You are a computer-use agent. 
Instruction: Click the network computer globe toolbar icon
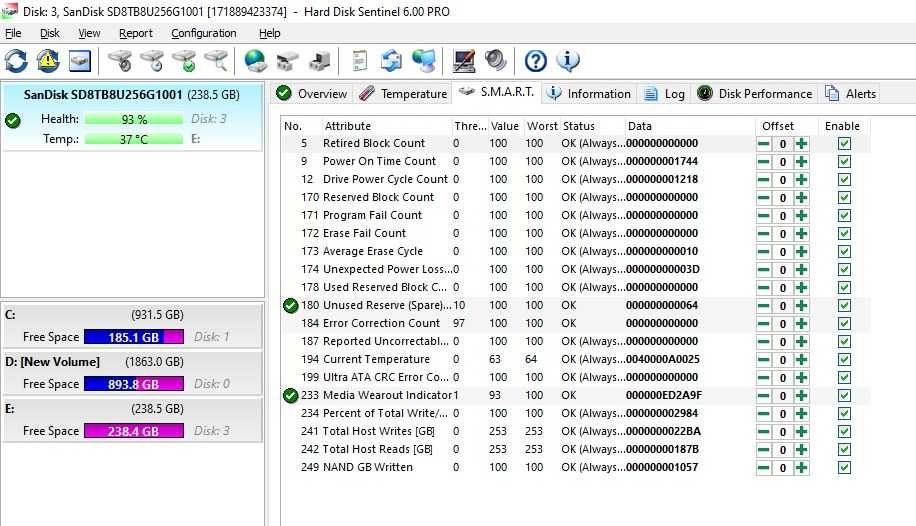click(424, 61)
